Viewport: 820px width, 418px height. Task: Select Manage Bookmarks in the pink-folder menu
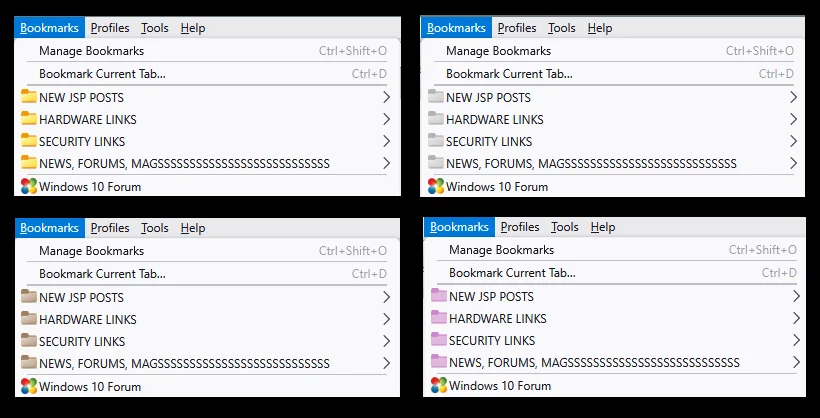point(501,250)
